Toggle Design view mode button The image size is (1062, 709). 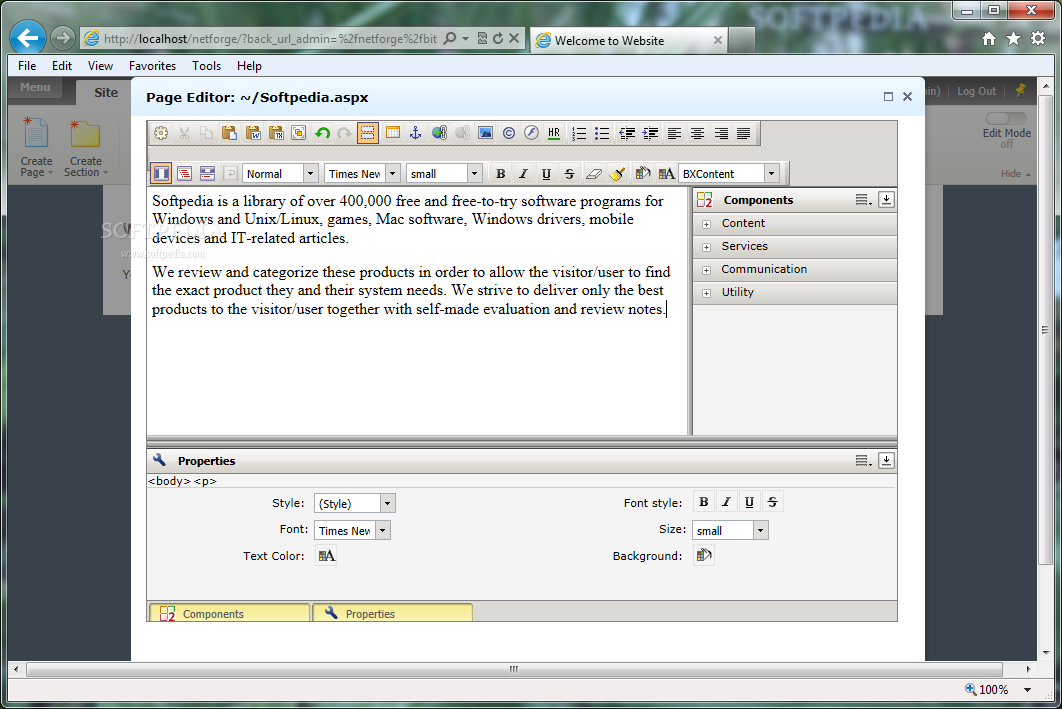(x=161, y=173)
